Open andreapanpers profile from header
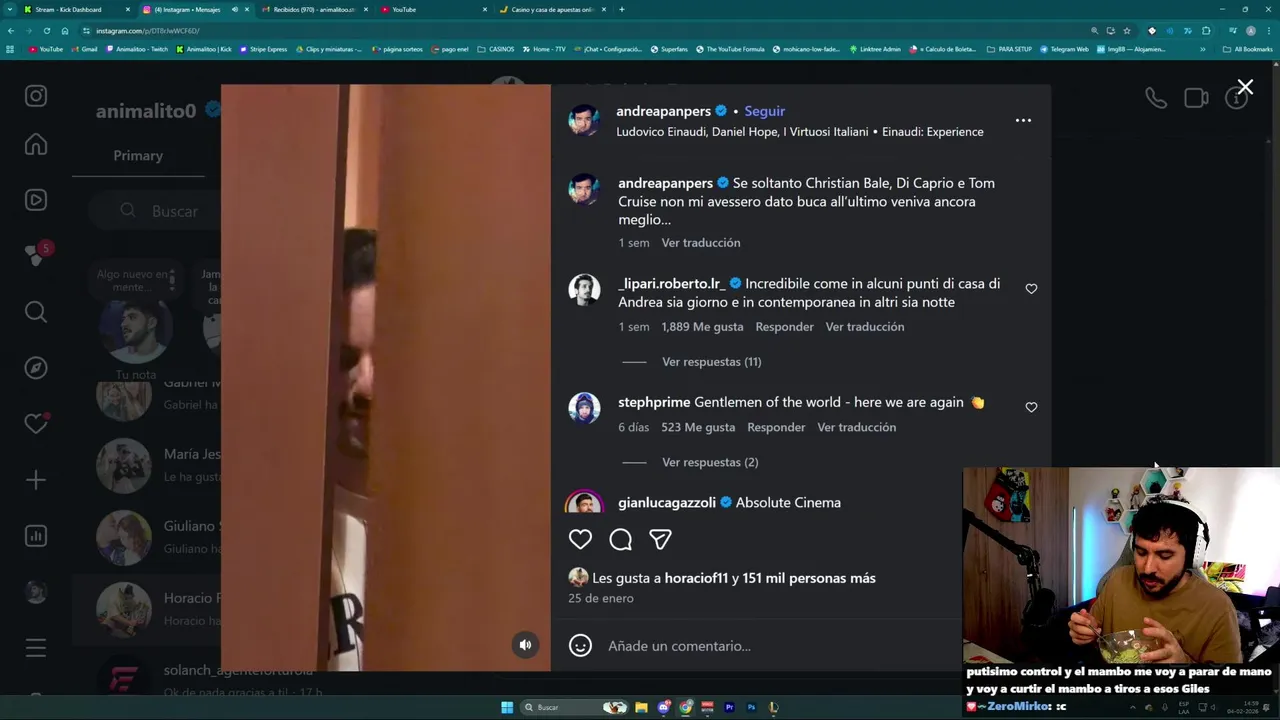 (x=663, y=111)
